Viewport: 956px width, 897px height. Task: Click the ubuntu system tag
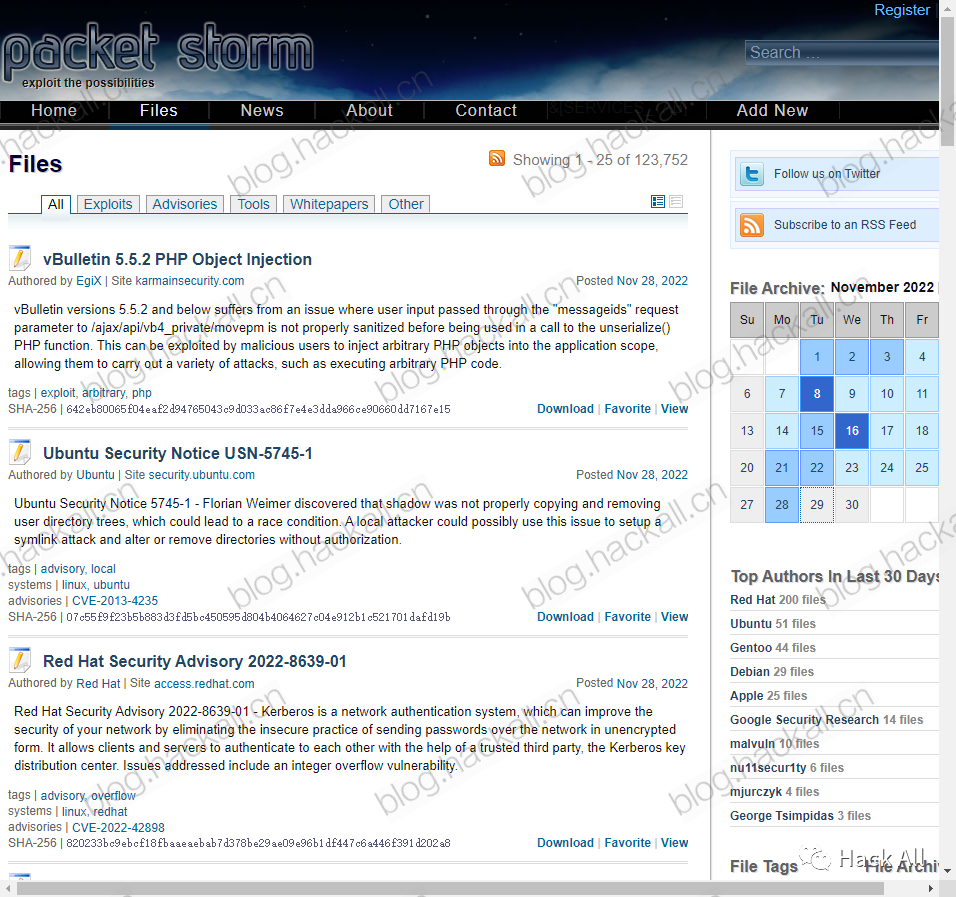click(x=112, y=585)
